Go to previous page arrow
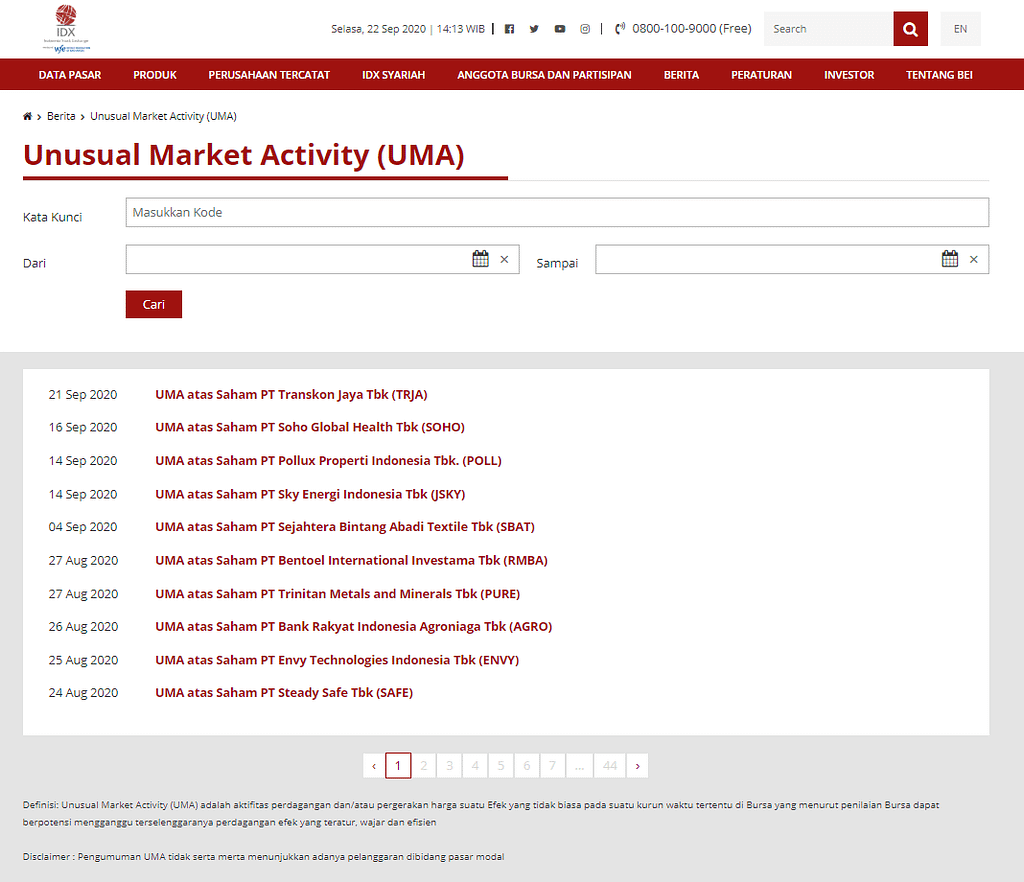 [x=374, y=766]
